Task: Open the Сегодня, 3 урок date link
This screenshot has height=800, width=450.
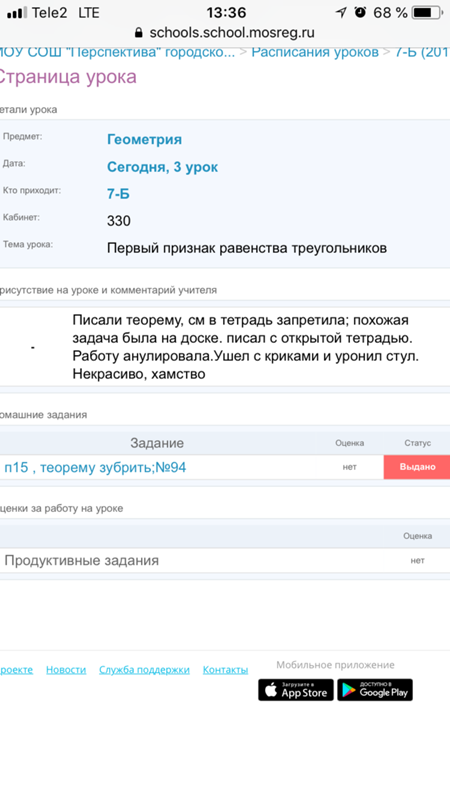Action: [162, 167]
